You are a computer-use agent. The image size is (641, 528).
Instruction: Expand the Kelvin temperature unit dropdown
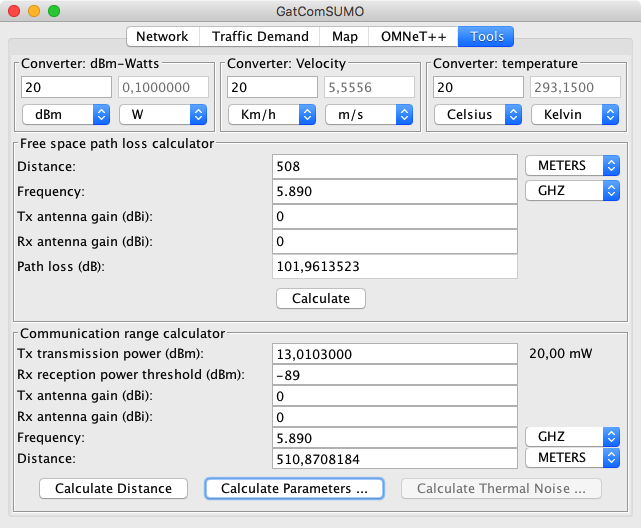click(574, 114)
